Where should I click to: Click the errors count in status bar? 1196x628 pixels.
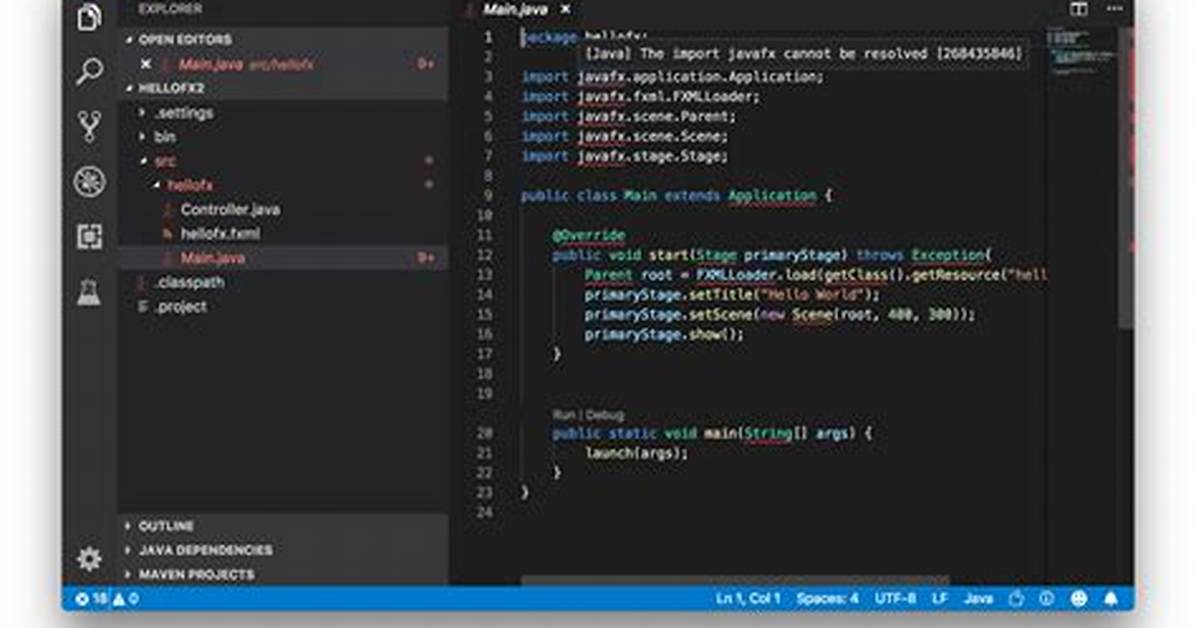tap(92, 599)
